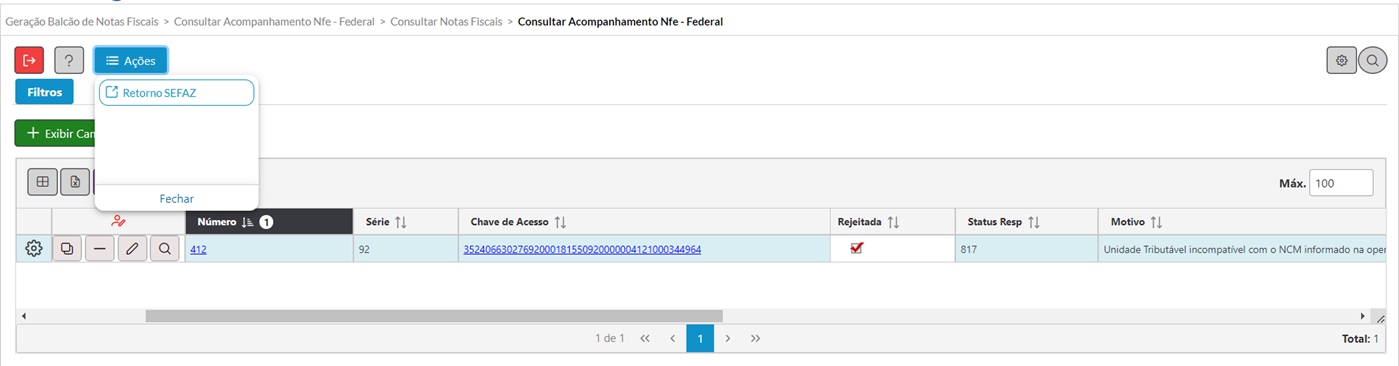Click the pencil edit icon in the row
The width and height of the screenshot is (1399, 366).
(x=132, y=249)
